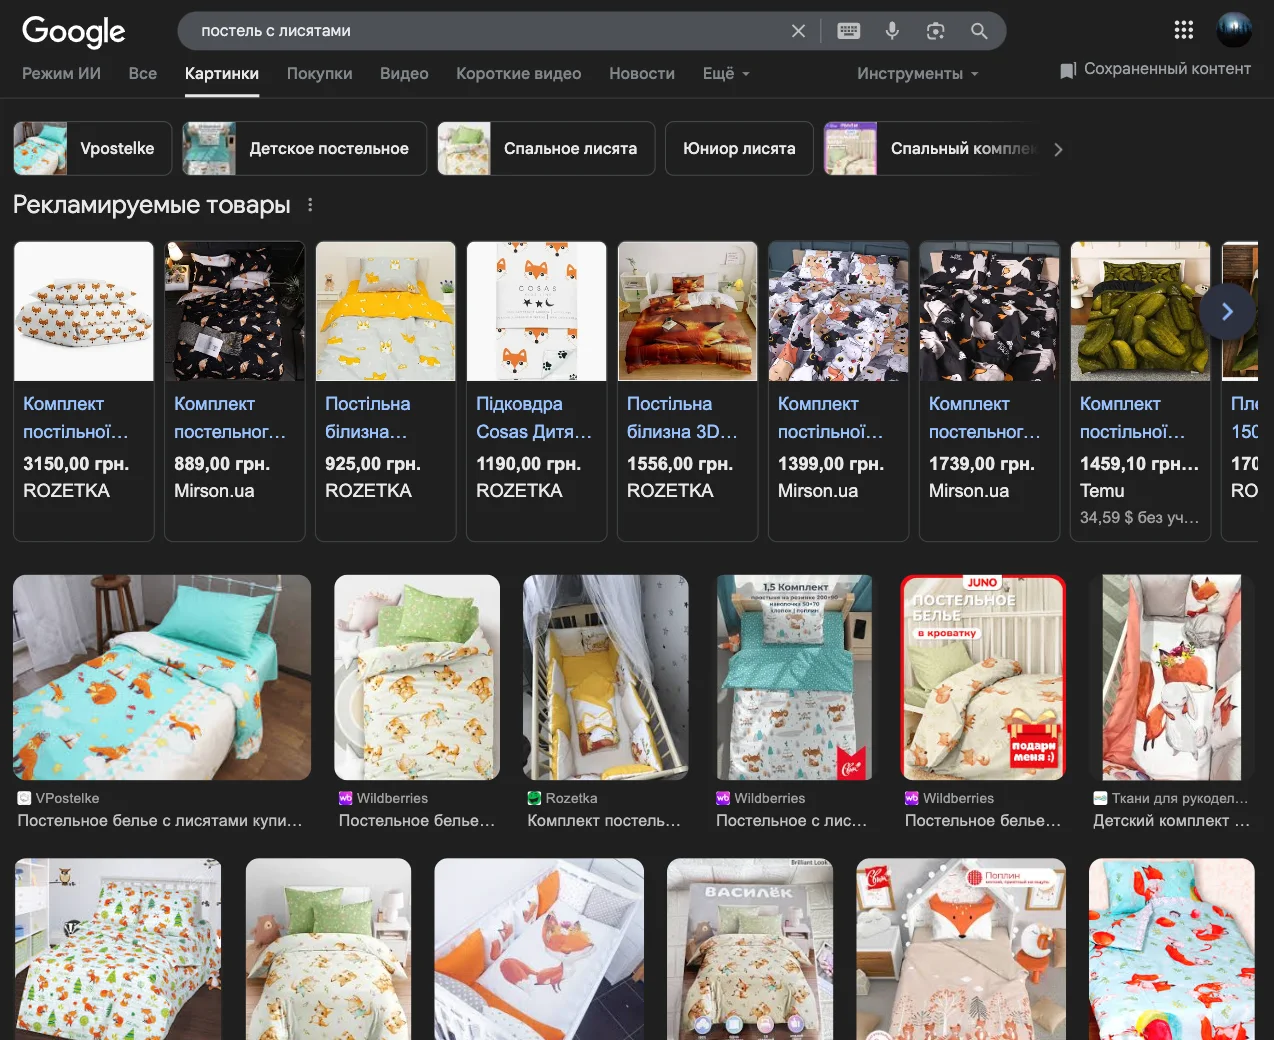Advance sponsored products carousel with arrow button
The height and width of the screenshot is (1040, 1274).
pyautogui.click(x=1227, y=312)
